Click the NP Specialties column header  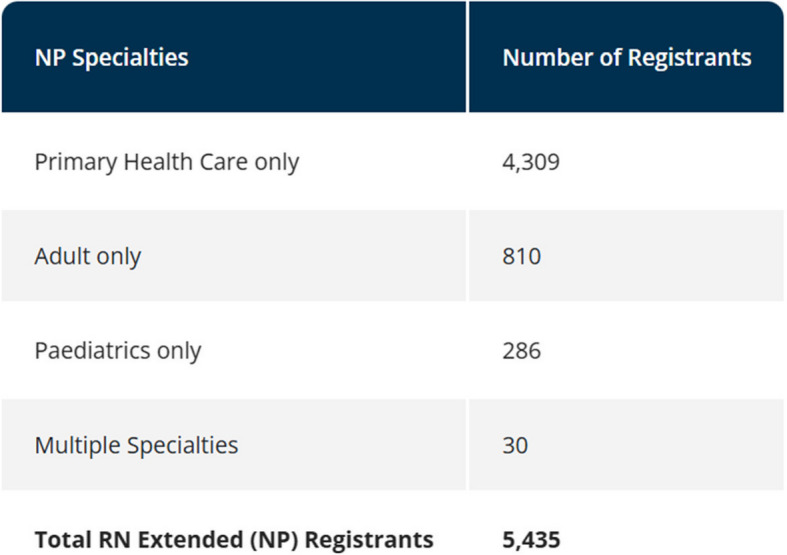pyautogui.click(x=112, y=57)
